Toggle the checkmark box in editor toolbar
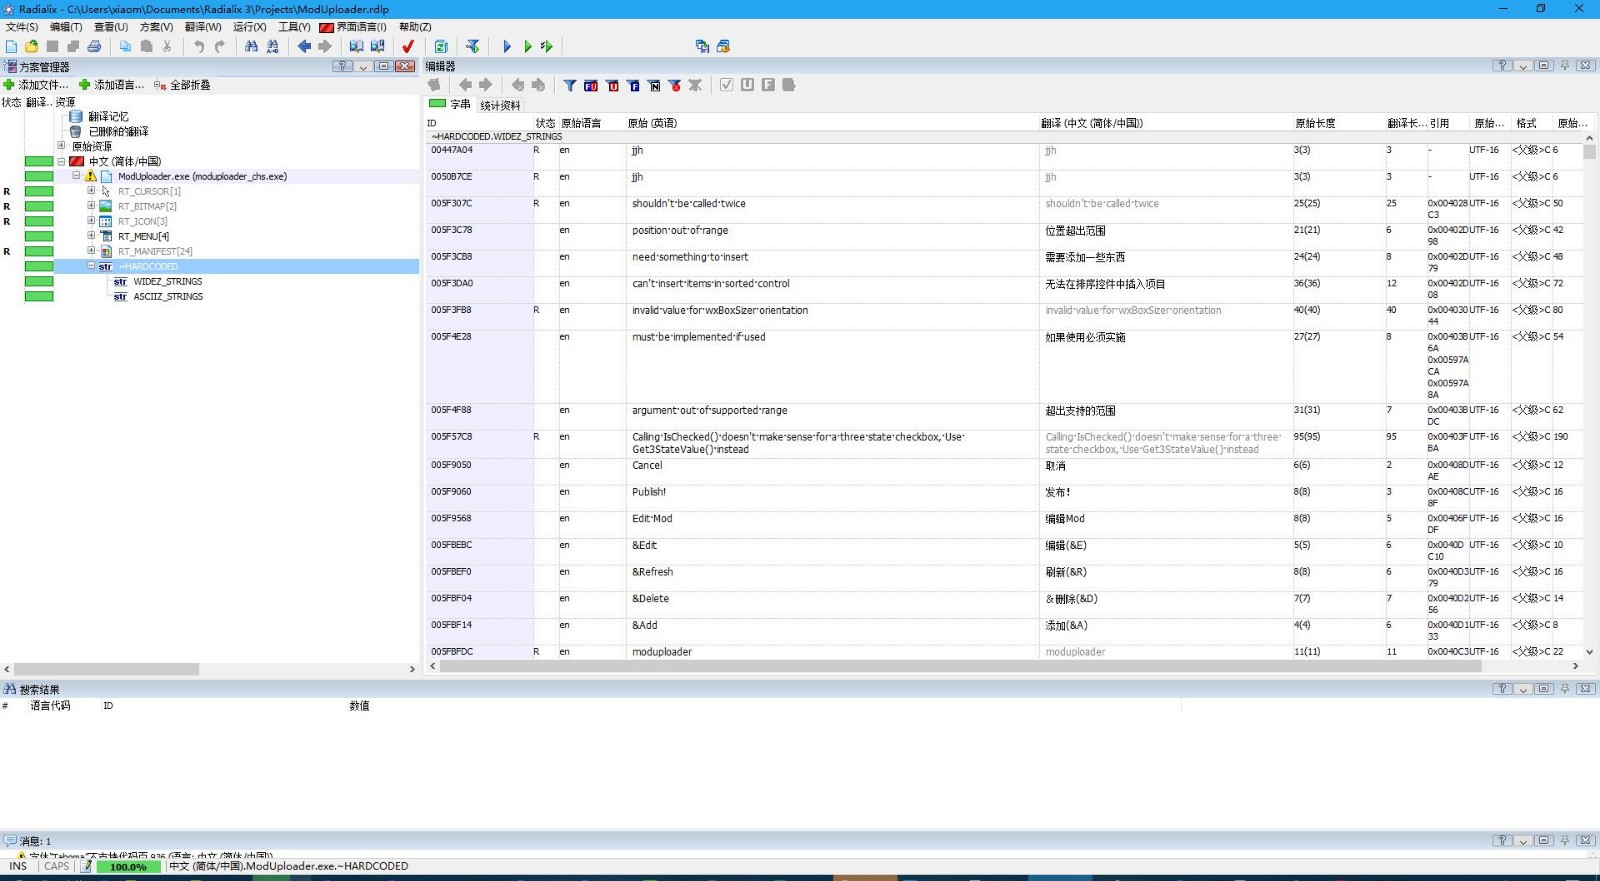This screenshot has height=881, width=1600. point(727,85)
